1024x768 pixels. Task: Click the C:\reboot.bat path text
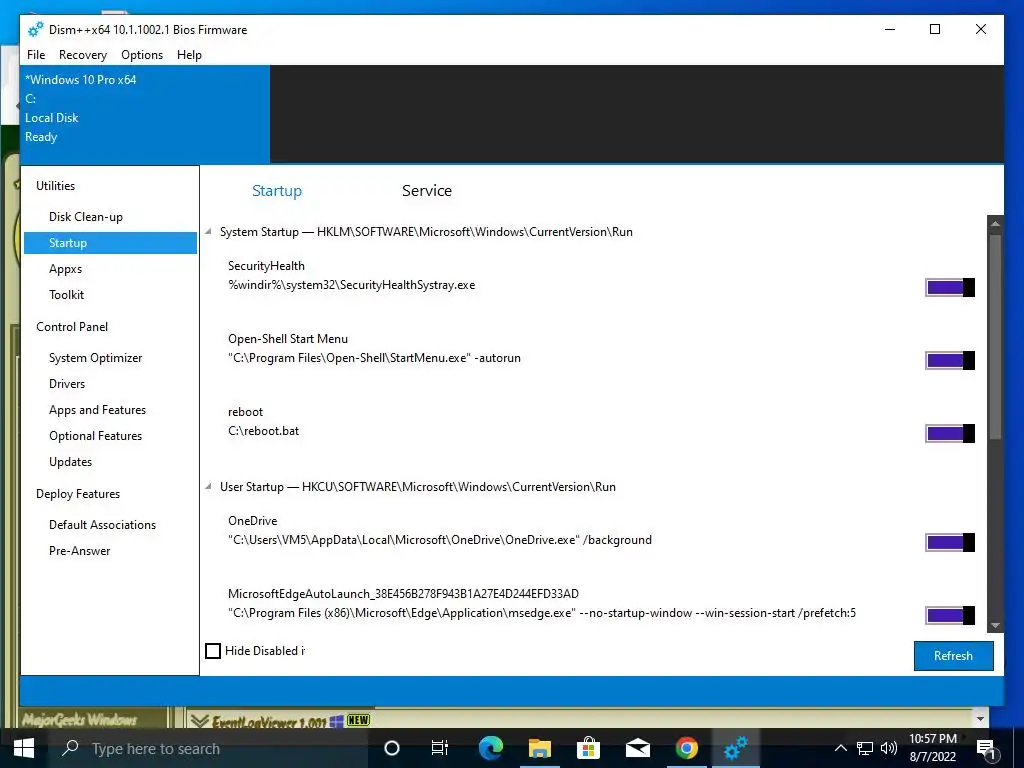(x=263, y=432)
